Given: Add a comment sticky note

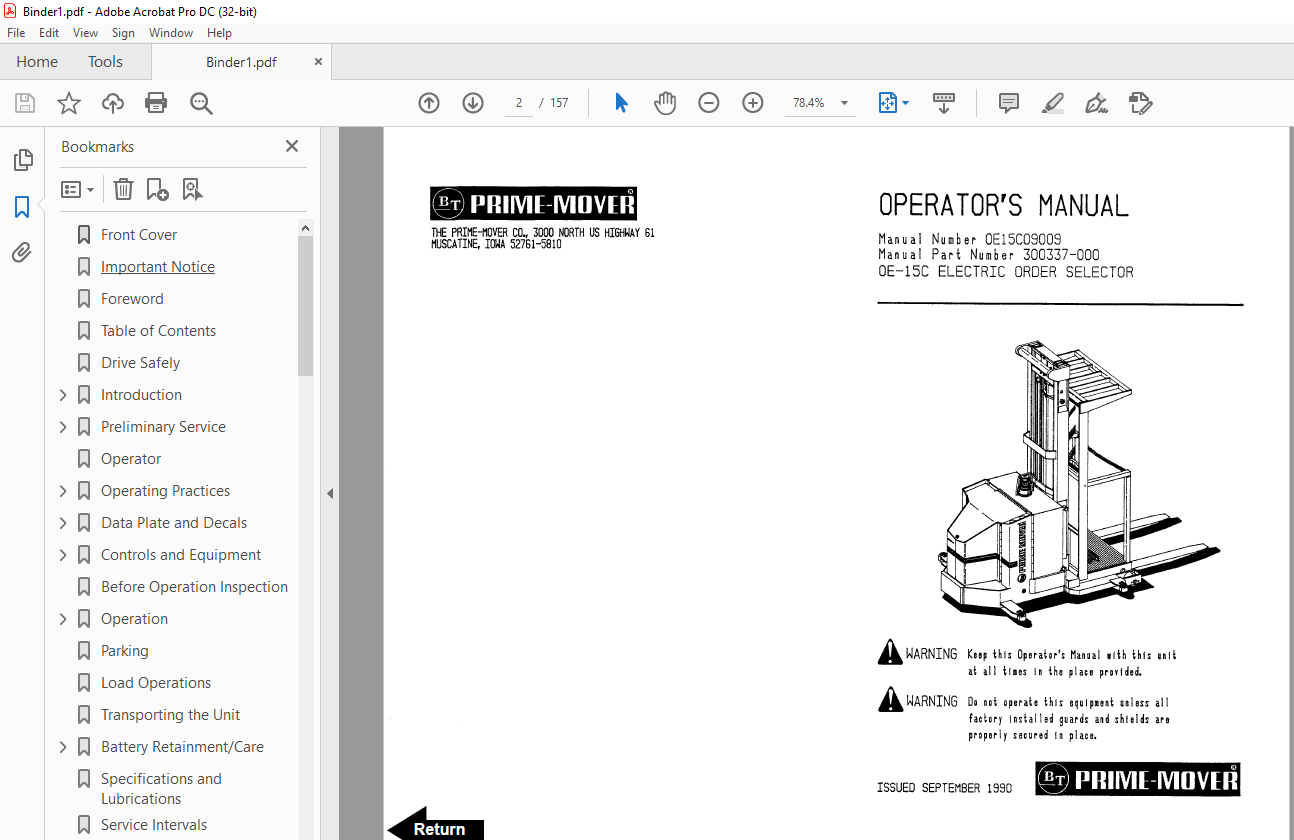Looking at the screenshot, I should pyautogui.click(x=1009, y=103).
